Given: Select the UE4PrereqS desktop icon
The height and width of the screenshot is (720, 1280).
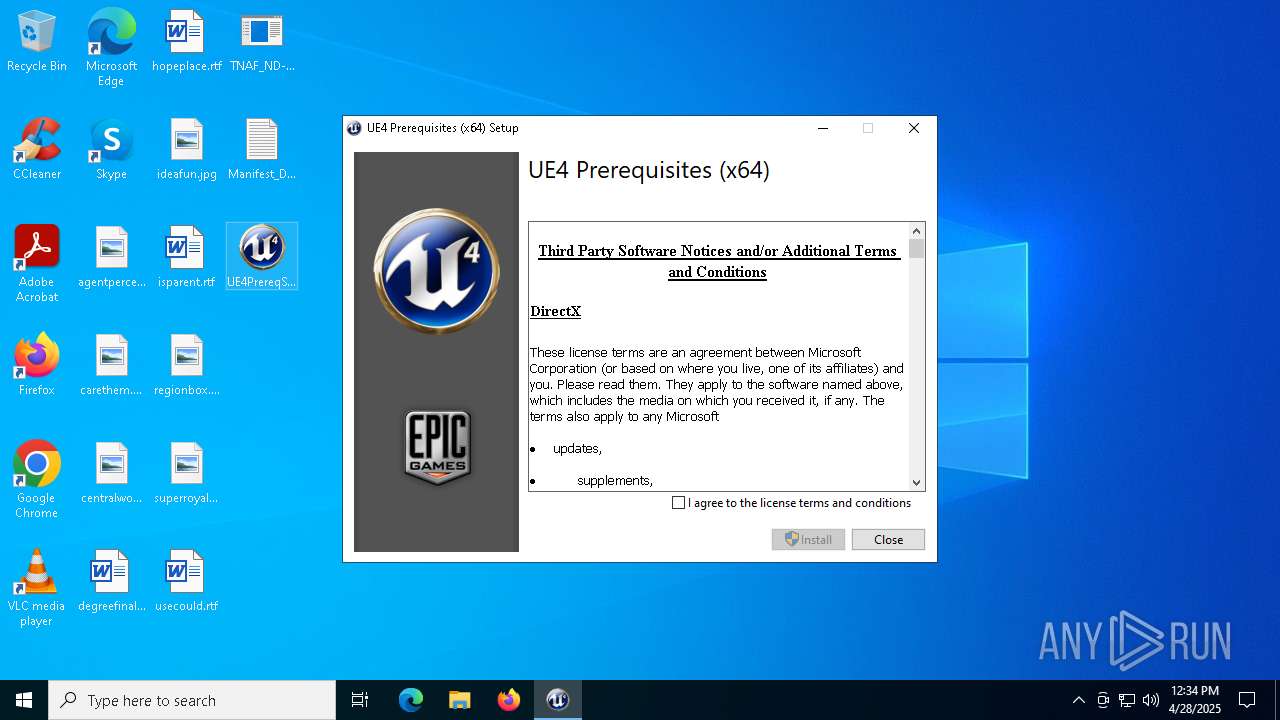Looking at the screenshot, I should [x=262, y=257].
